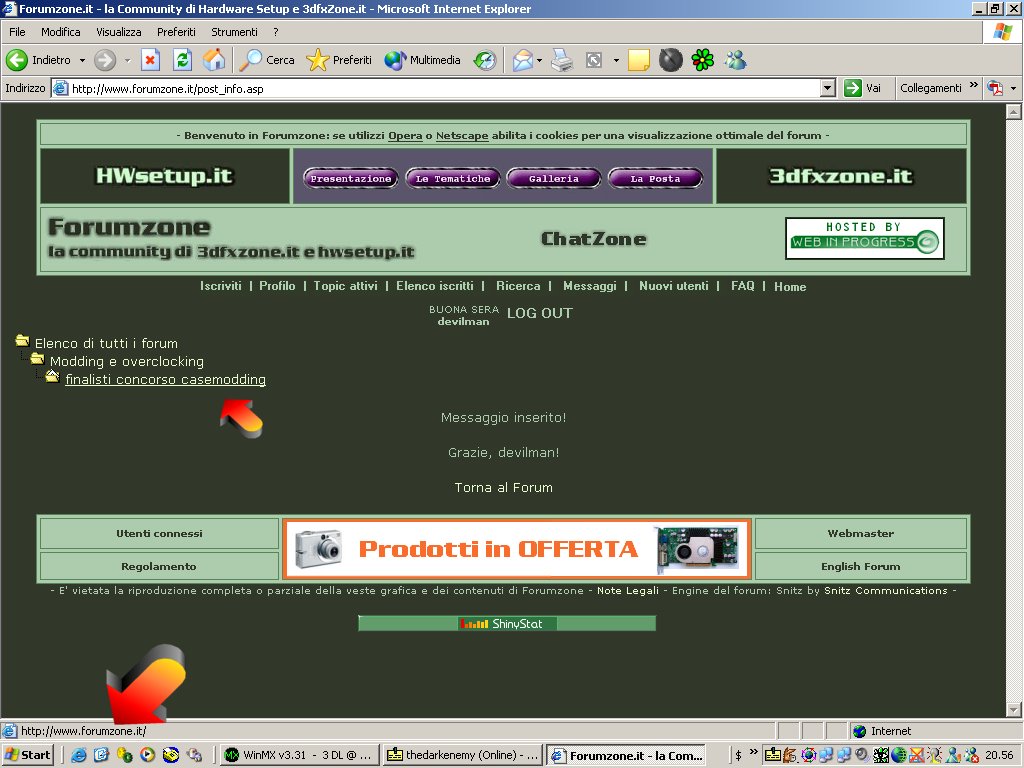Click the Le Tematiche purple button
The image size is (1024, 768).
tap(453, 178)
